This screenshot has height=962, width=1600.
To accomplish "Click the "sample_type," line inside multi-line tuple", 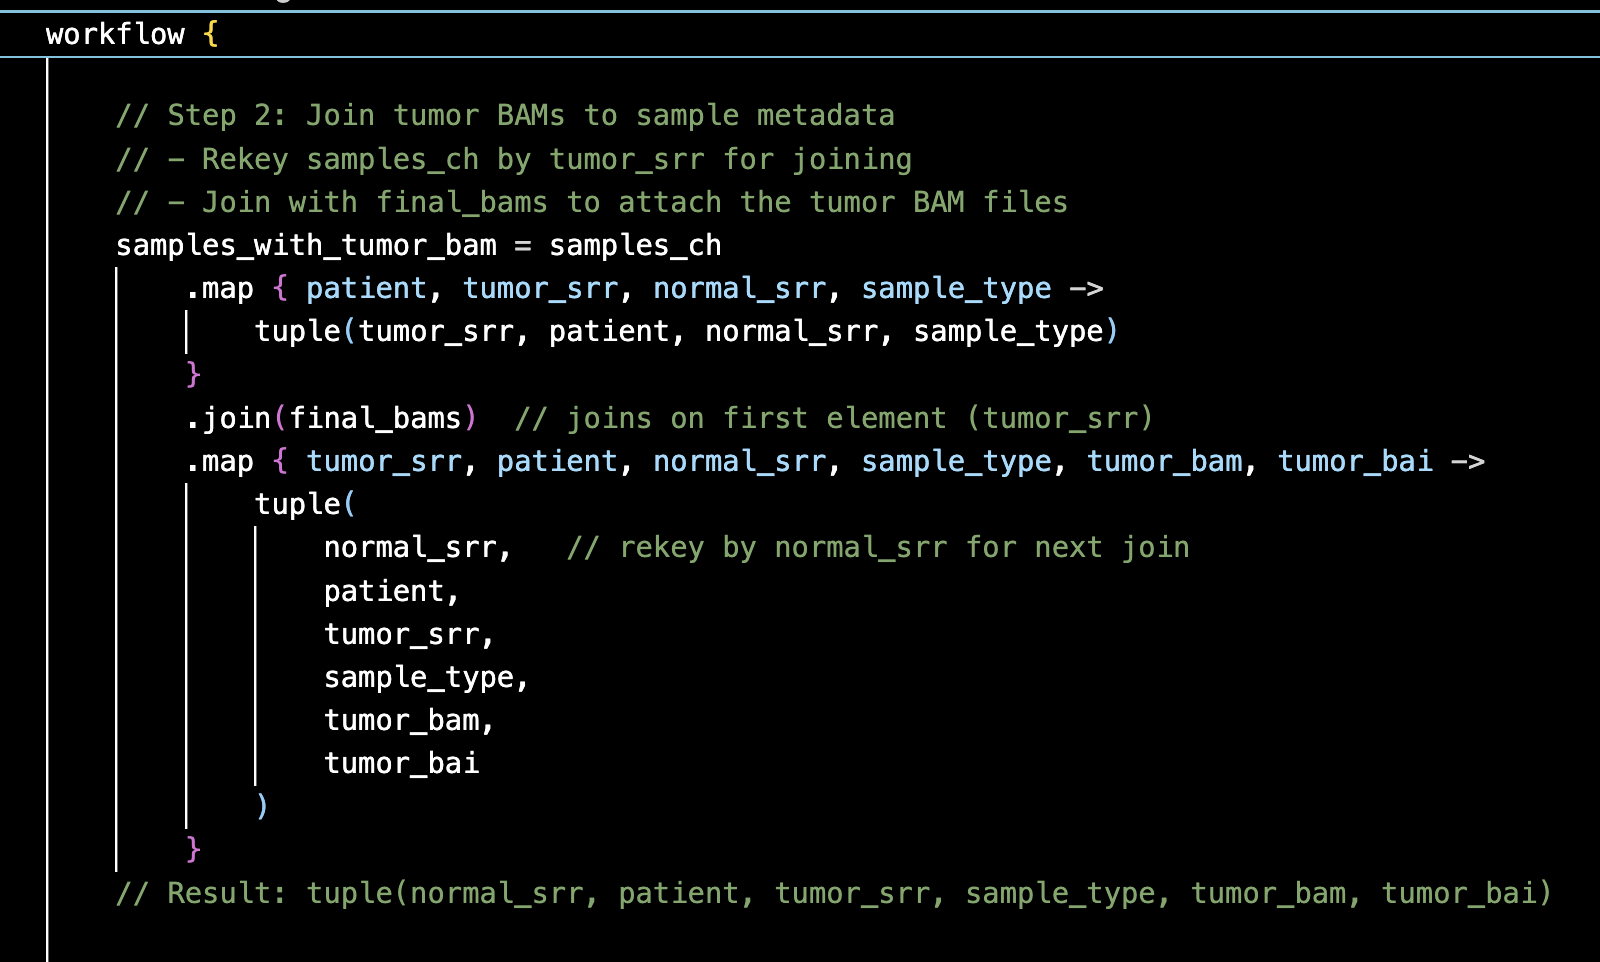I will tap(425, 678).
